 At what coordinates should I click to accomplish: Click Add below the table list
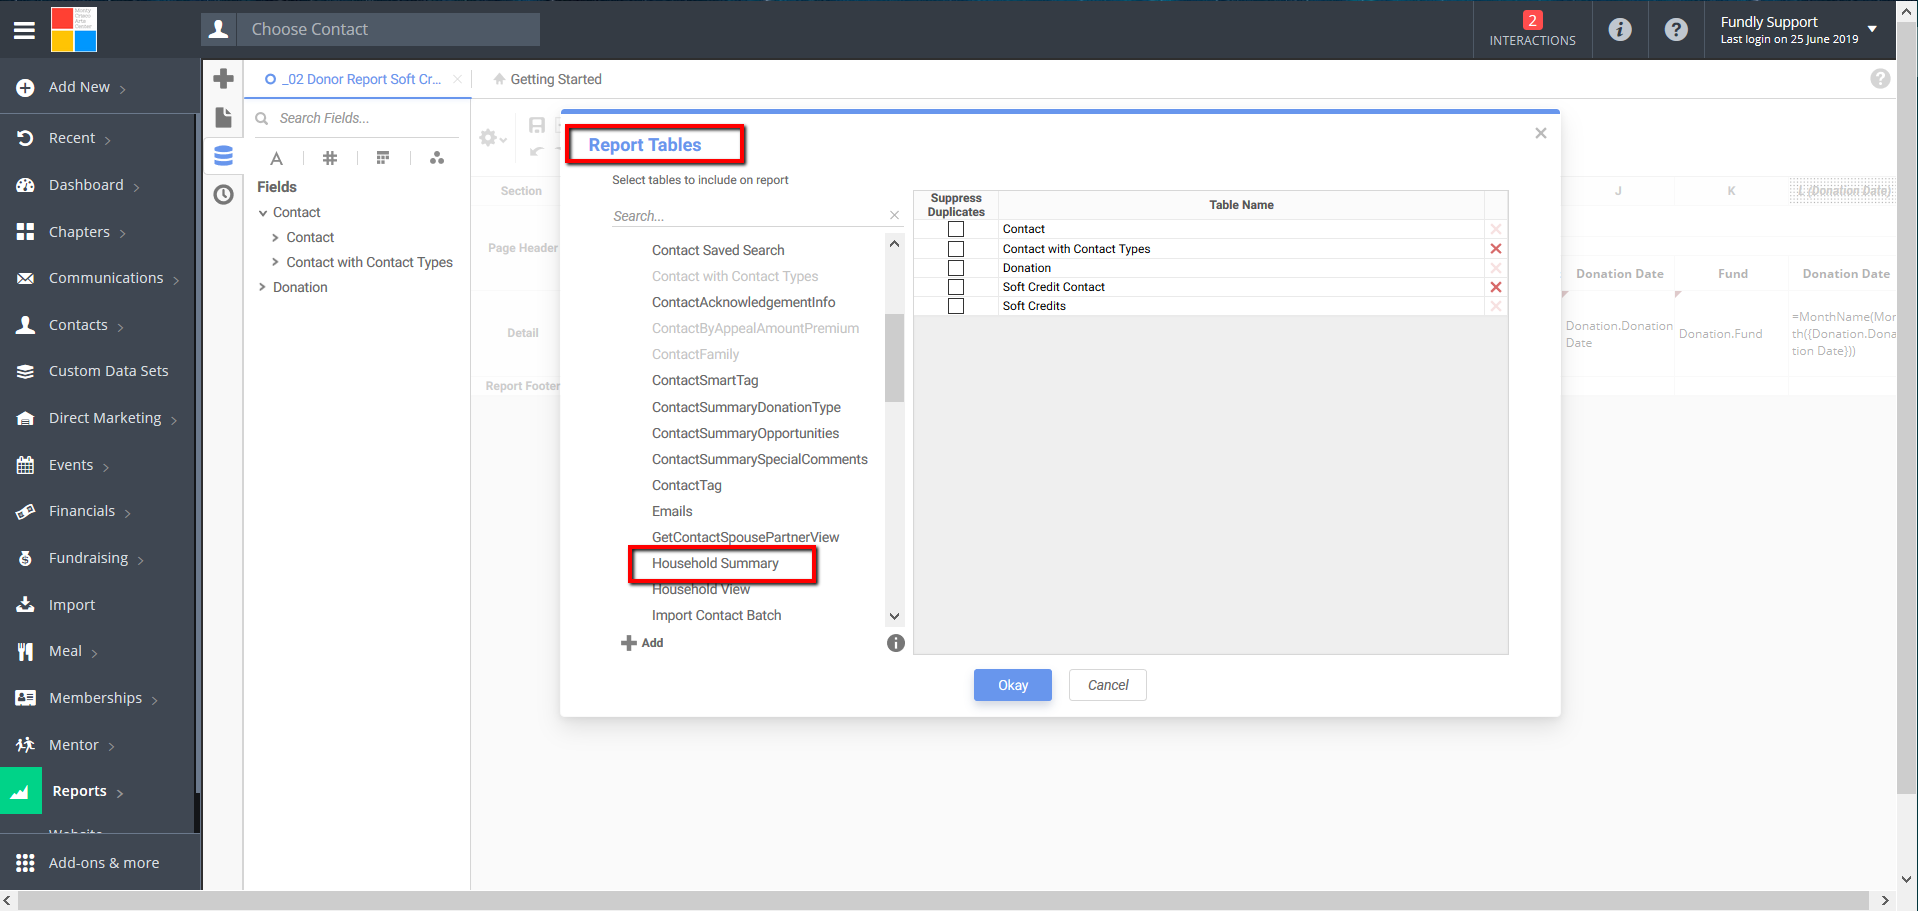pyautogui.click(x=642, y=643)
